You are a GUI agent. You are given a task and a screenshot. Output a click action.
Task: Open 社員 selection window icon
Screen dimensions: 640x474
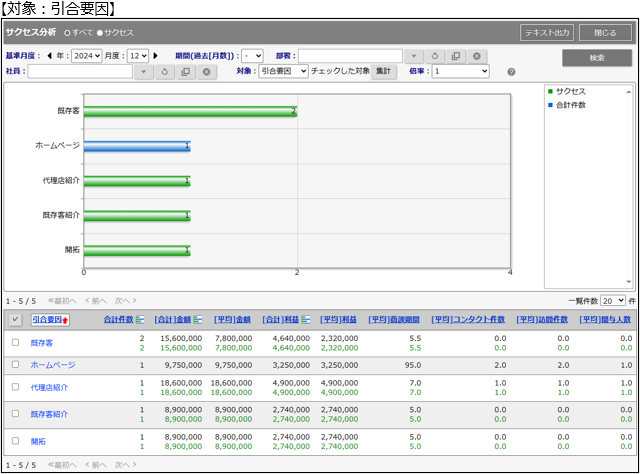186,72
